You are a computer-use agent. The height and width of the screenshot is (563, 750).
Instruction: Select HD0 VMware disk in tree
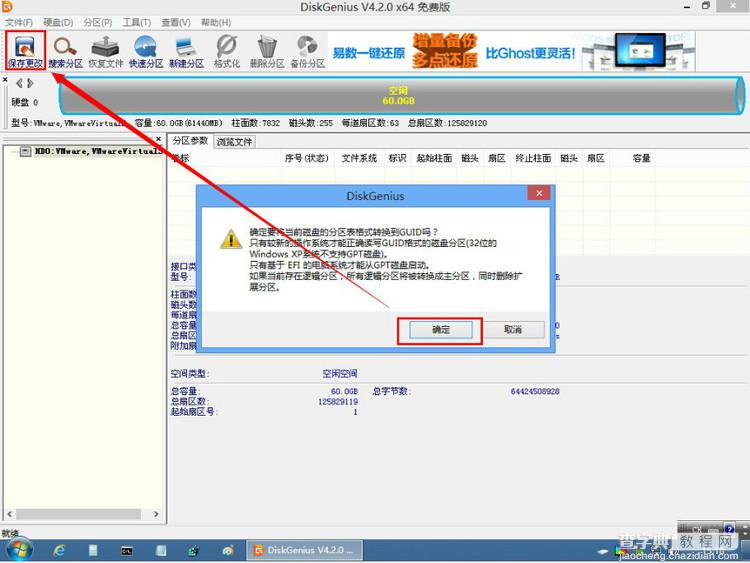pyautogui.click(x=98, y=151)
